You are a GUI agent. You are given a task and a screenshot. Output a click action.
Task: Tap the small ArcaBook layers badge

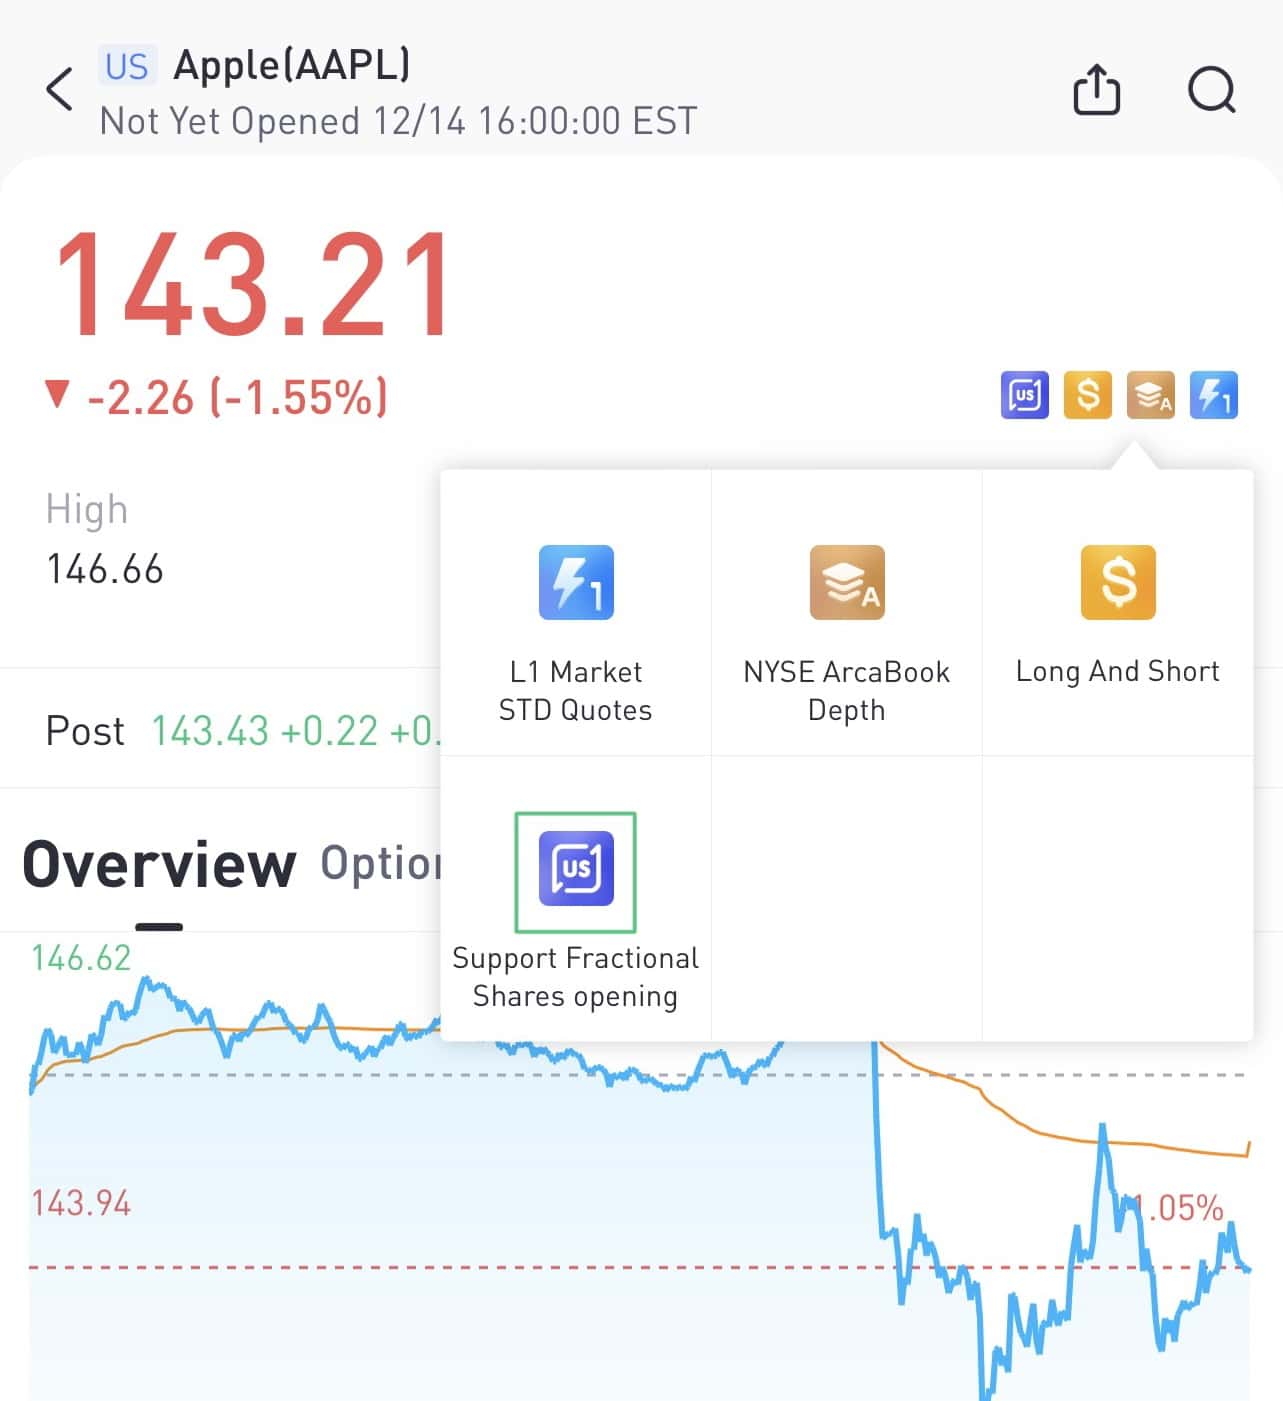(1151, 395)
